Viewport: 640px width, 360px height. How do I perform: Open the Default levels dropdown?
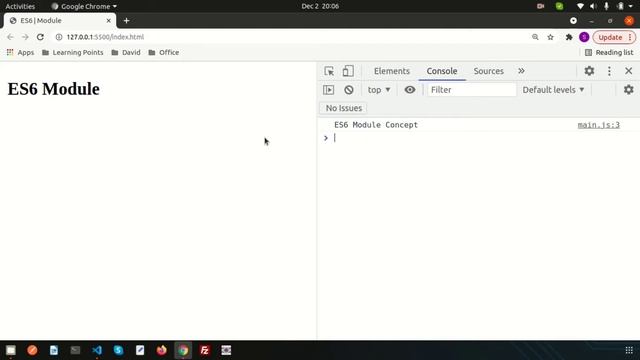coord(553,90)
